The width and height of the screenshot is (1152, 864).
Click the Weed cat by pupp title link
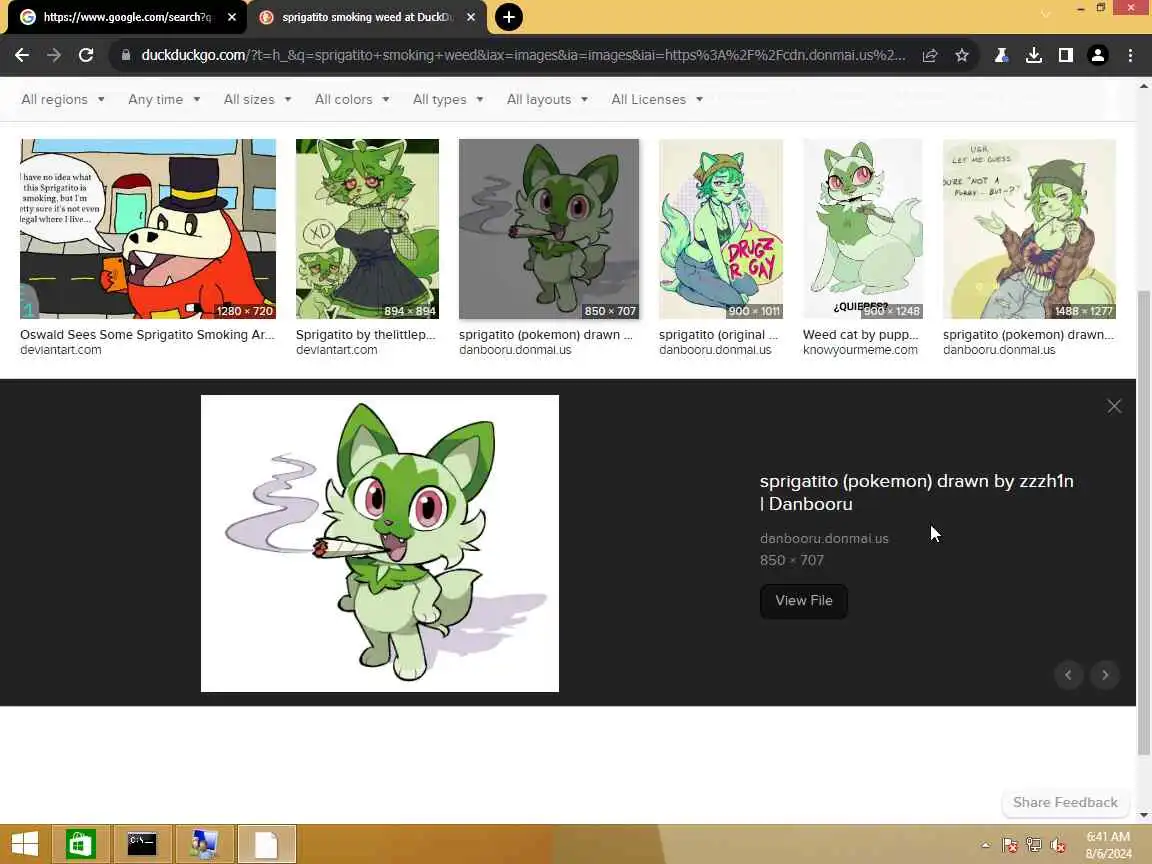[860, 334]
